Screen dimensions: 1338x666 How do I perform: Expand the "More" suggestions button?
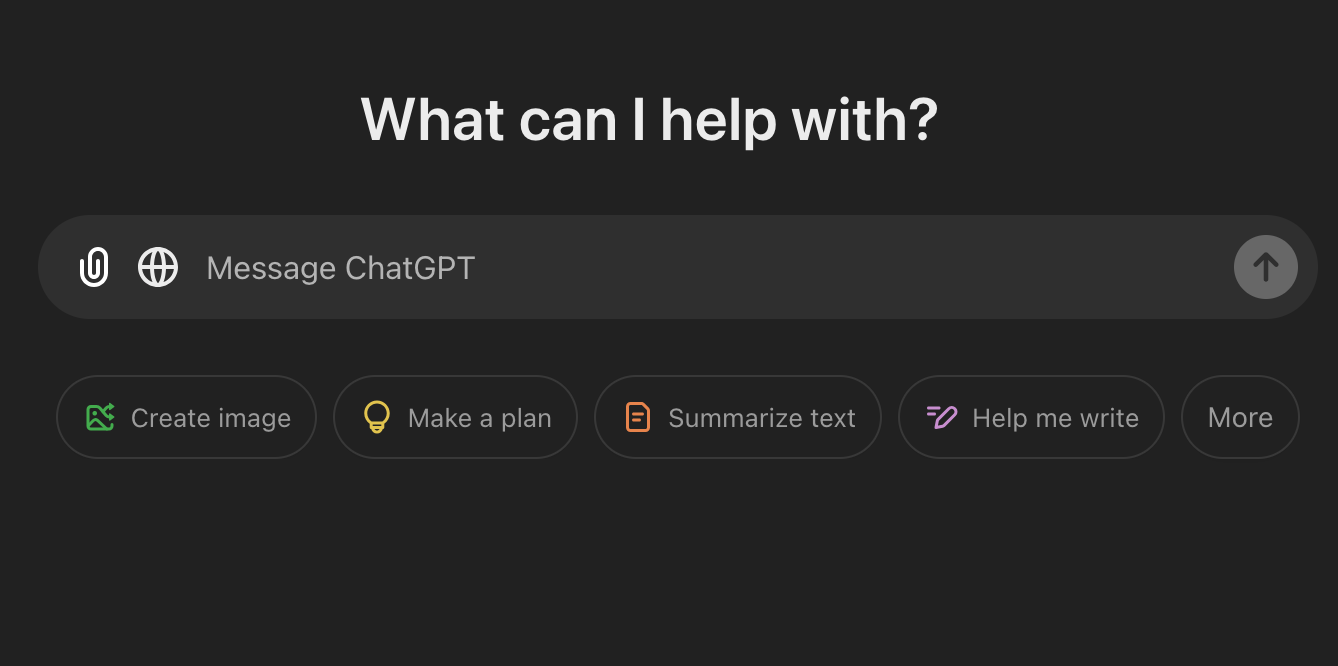click(1240, 417)
